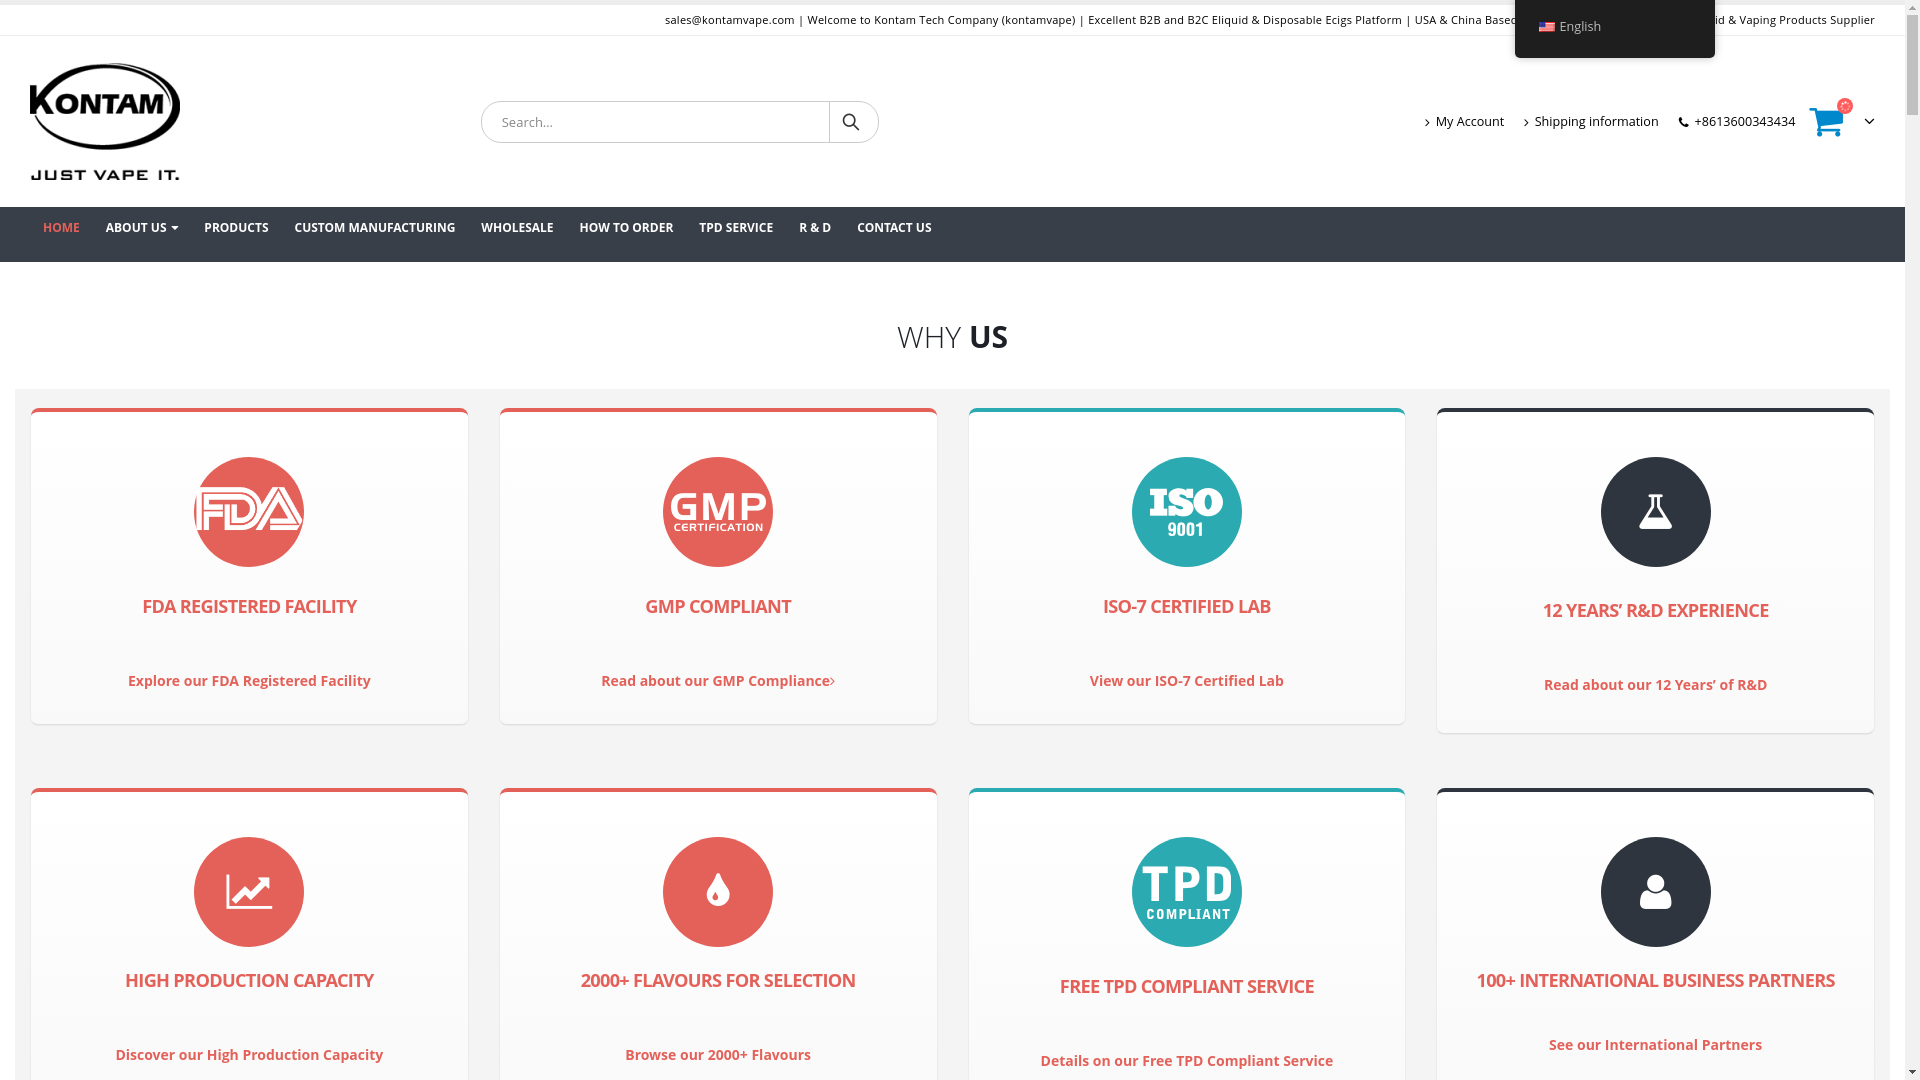Click the production growth chart icon
Viewport: 1920px width, 1080px height.
point(249,892)
